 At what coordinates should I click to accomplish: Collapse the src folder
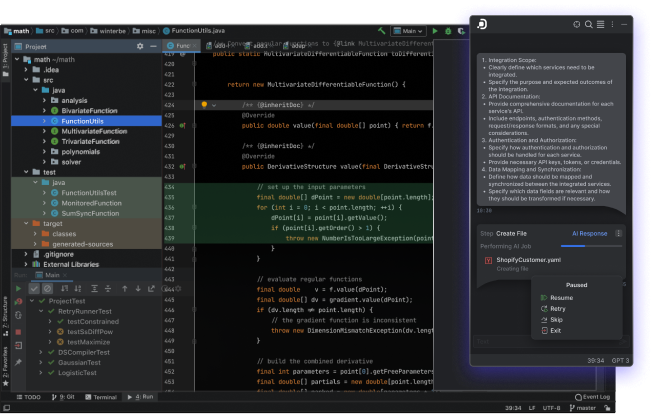[26, 80]
